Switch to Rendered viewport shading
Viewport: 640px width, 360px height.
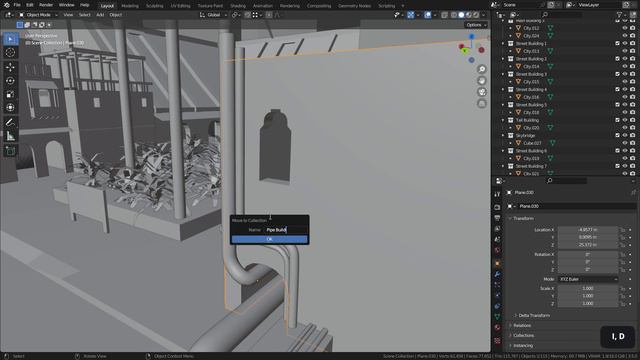(476, 15)
